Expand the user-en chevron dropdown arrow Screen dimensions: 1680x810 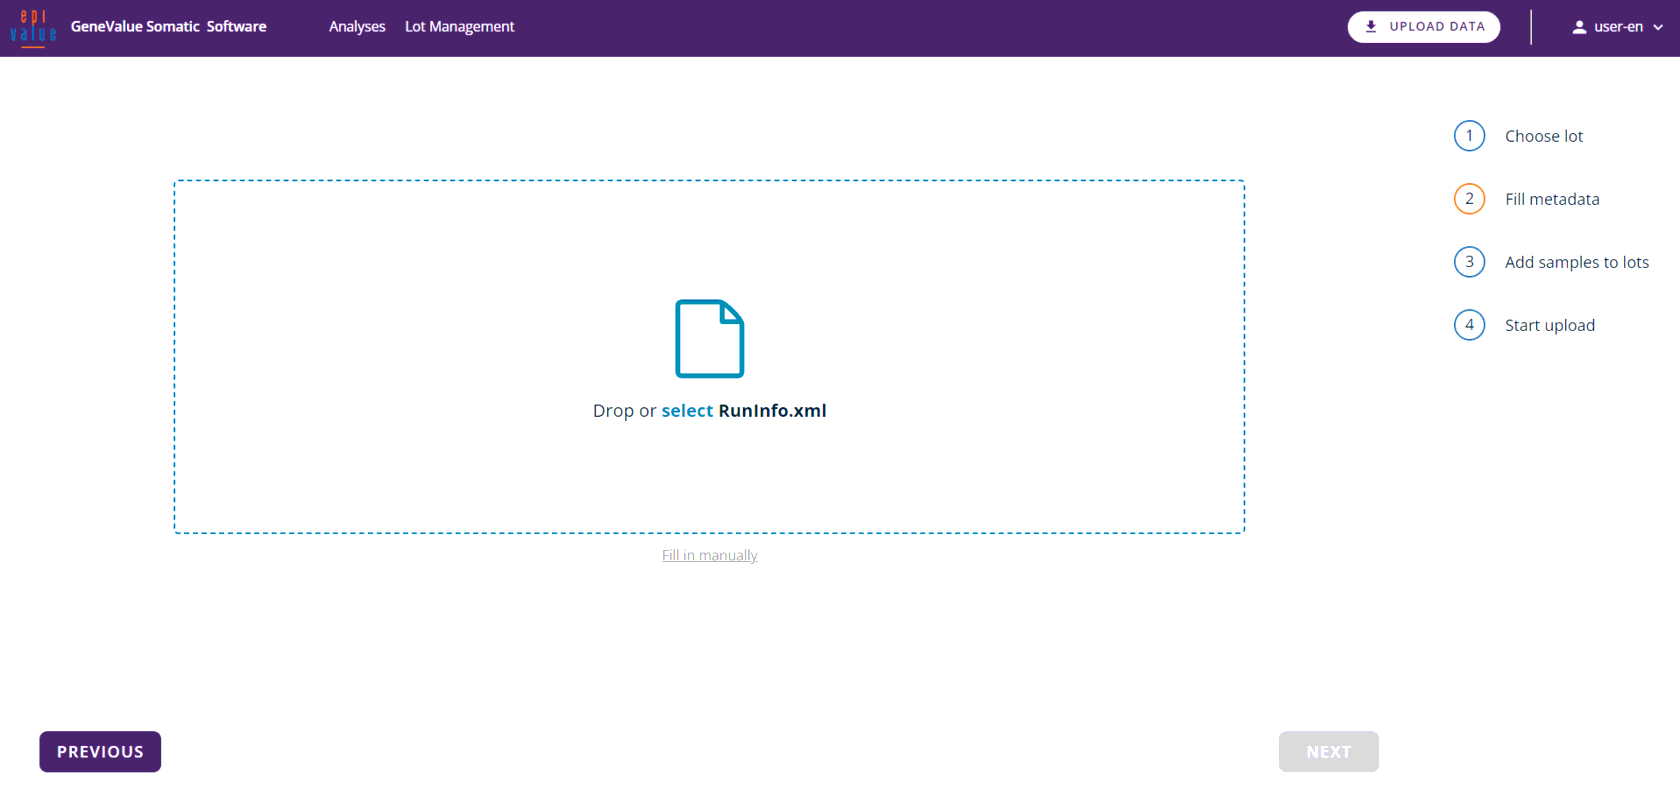[1658, 28]
